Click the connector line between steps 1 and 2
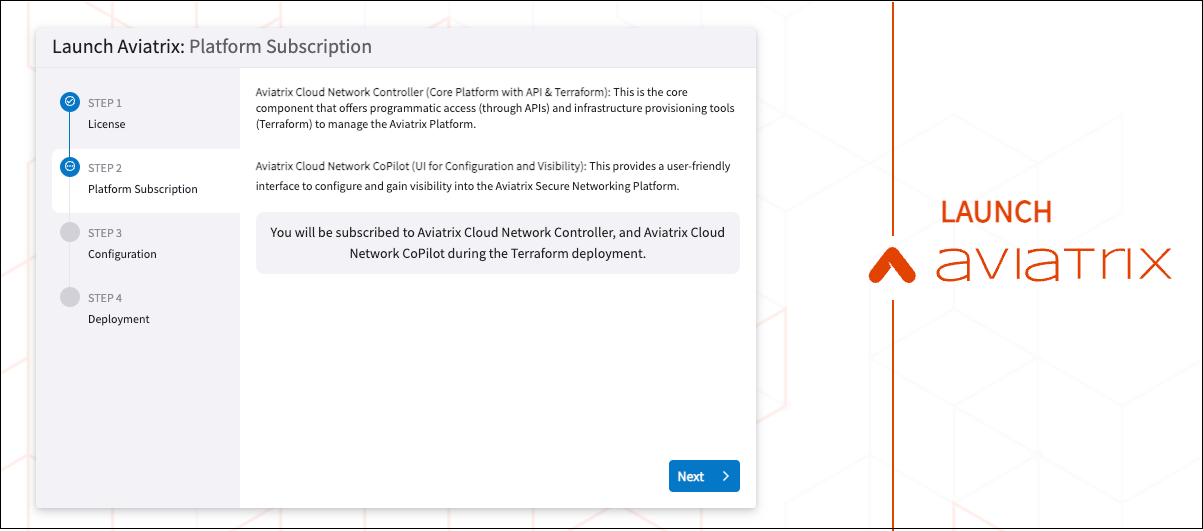The width and height of the screenshot is (1203, 531). click(x=69, y=135)
